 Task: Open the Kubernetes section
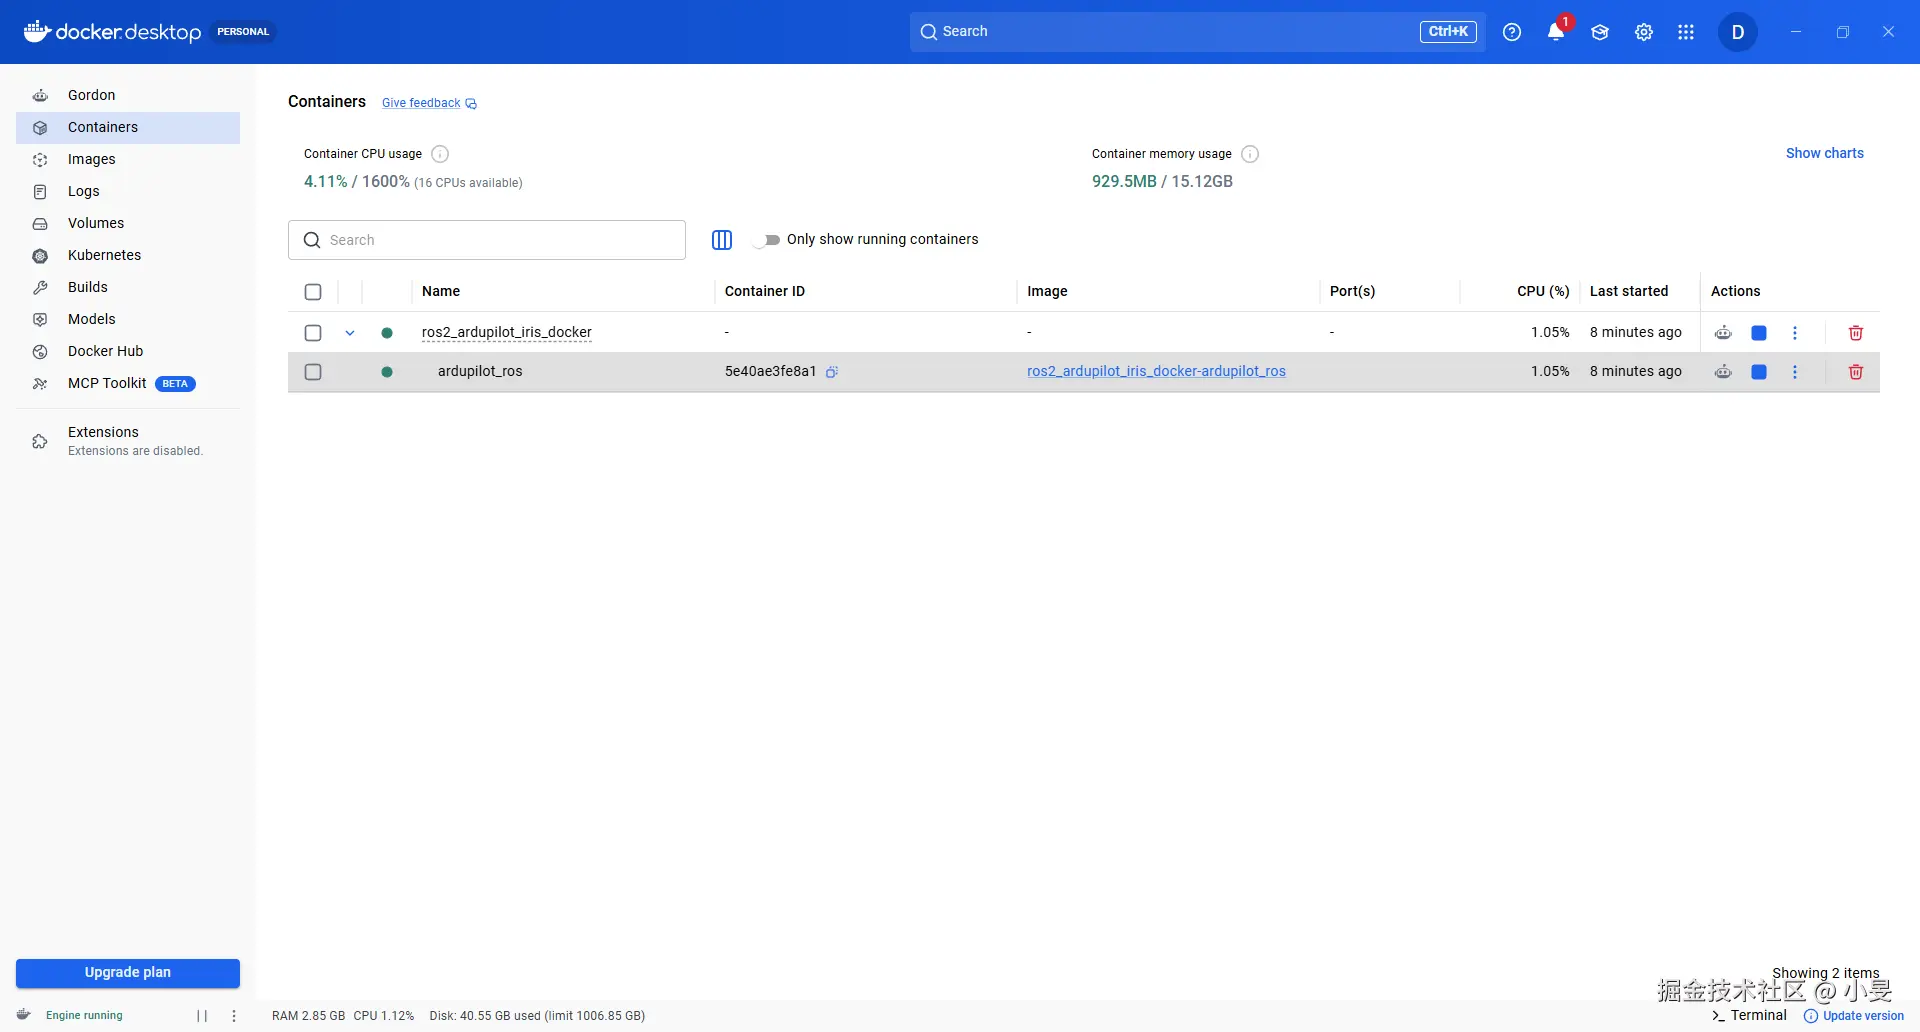(128, 255)
